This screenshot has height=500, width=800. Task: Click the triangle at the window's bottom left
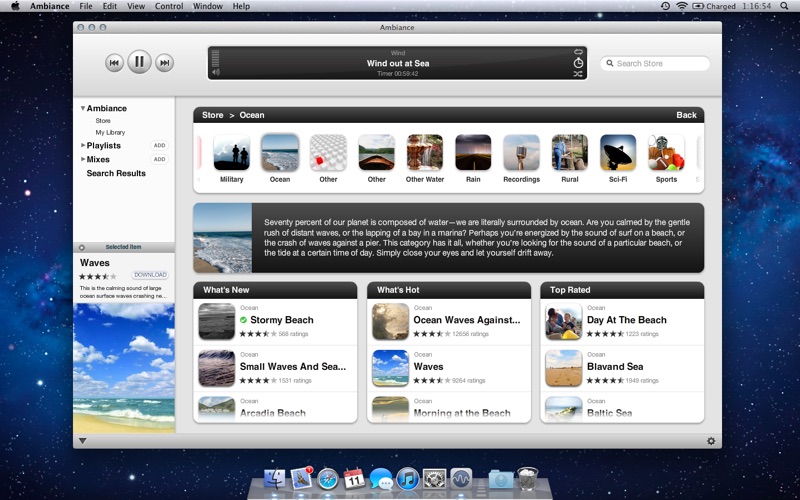coord(83,441)
